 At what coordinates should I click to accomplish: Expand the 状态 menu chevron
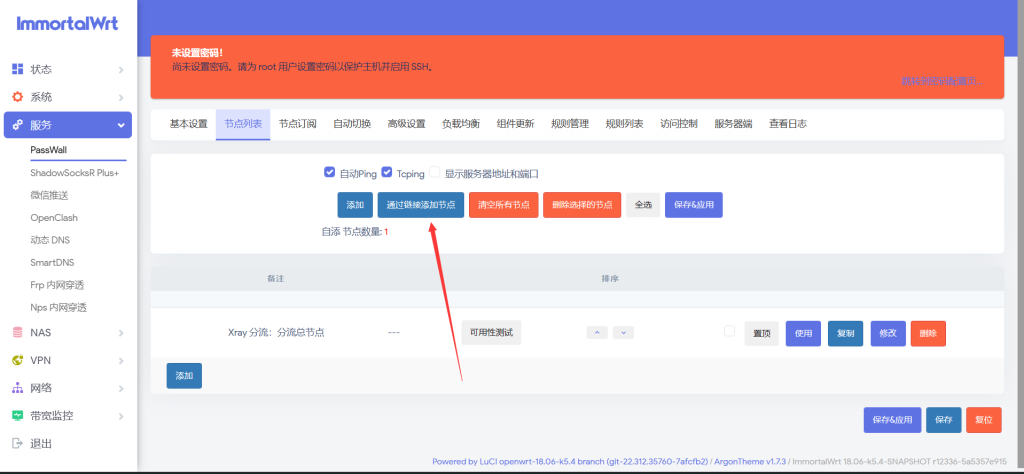121,70
